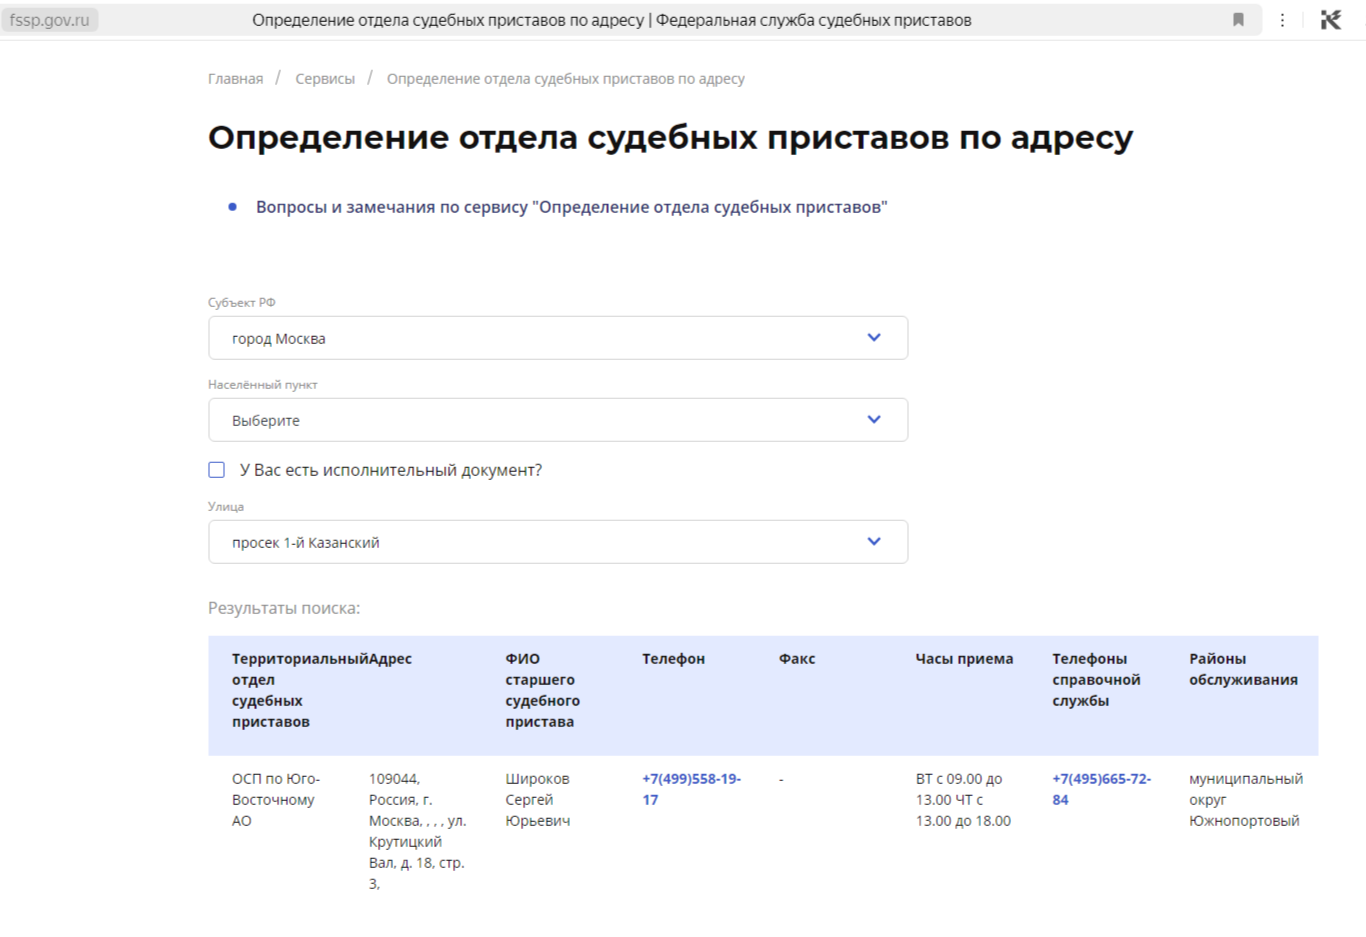Click the Районы обслуживания column header

click(x=1243, y=669)
